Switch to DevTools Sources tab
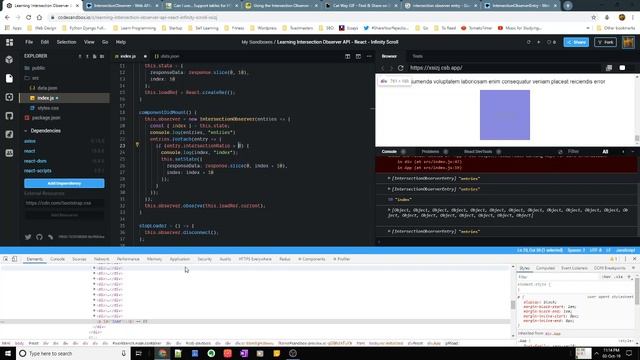Viewport: 640px width, 360px height. pos(79,259)
